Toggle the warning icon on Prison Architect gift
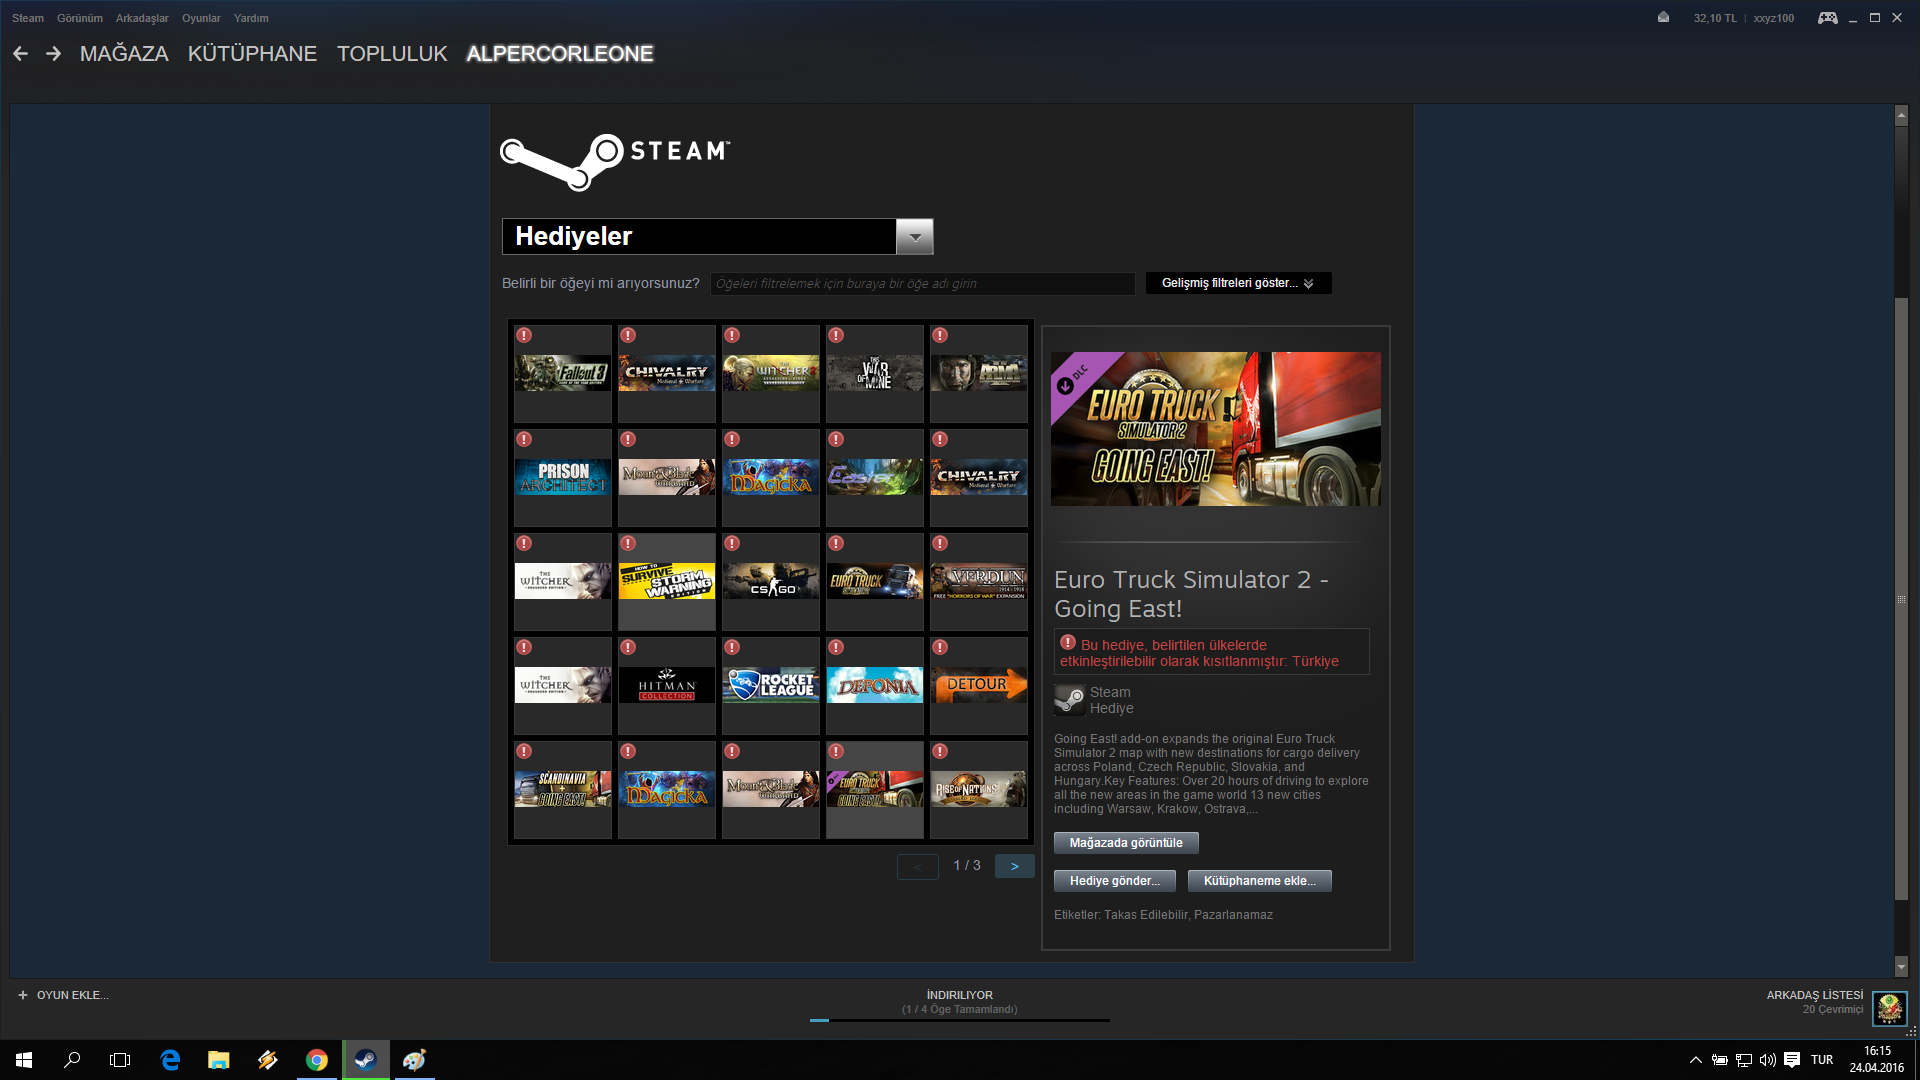The image size is (1920, 1080). [x=524, y=439]
